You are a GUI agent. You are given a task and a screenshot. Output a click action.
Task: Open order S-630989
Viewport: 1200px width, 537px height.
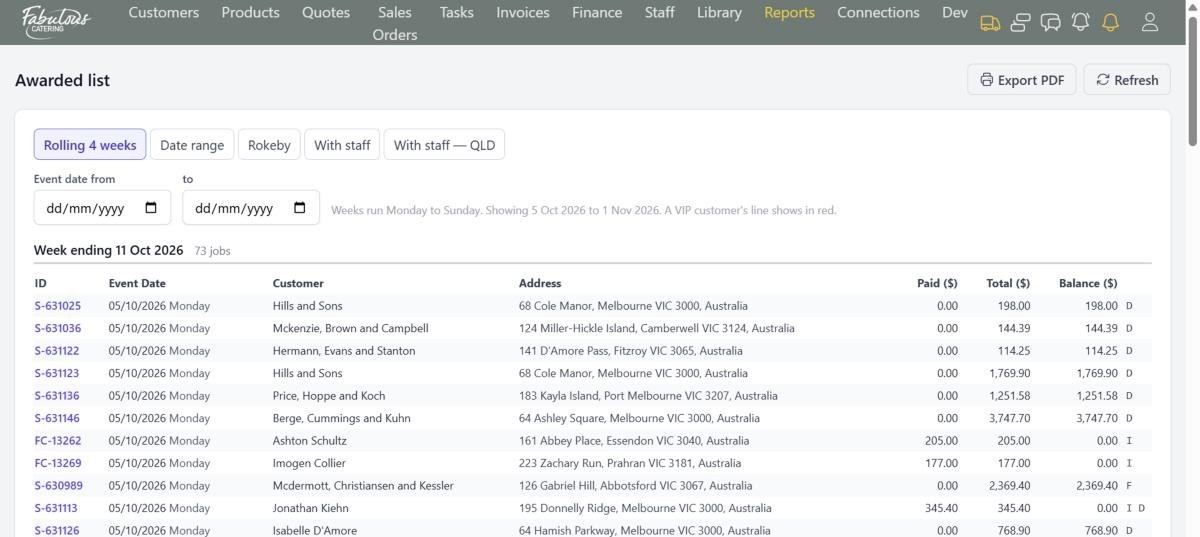coord(58,486)
